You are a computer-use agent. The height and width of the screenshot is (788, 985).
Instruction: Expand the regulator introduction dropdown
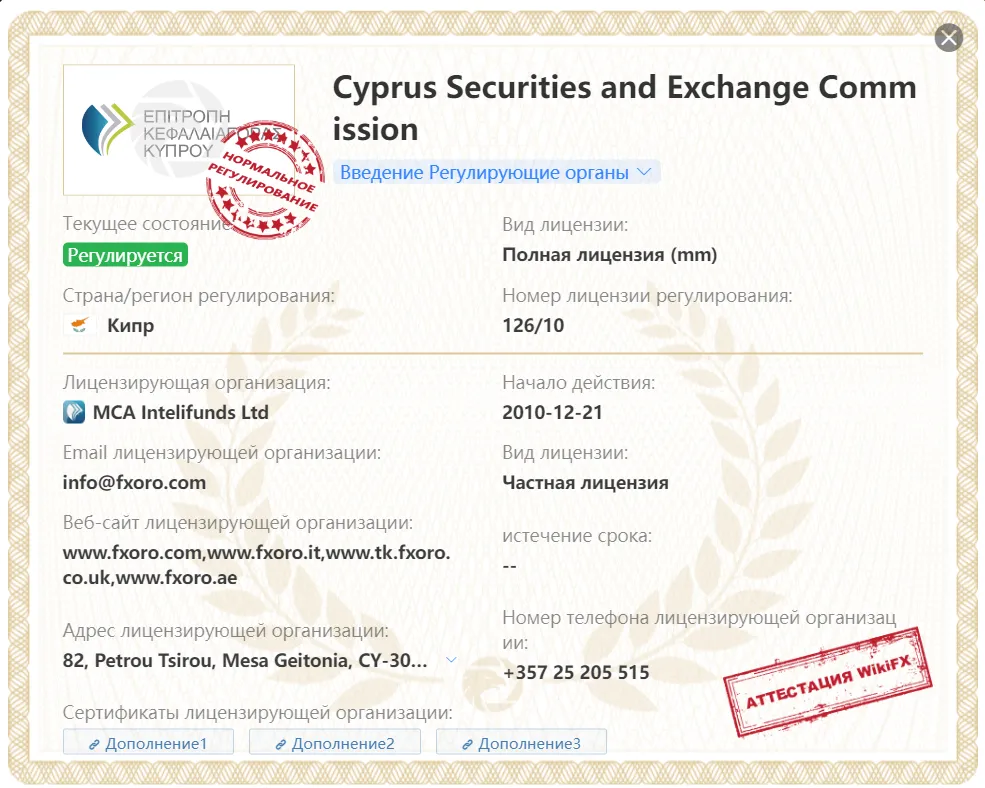click(x=496, y=172)
